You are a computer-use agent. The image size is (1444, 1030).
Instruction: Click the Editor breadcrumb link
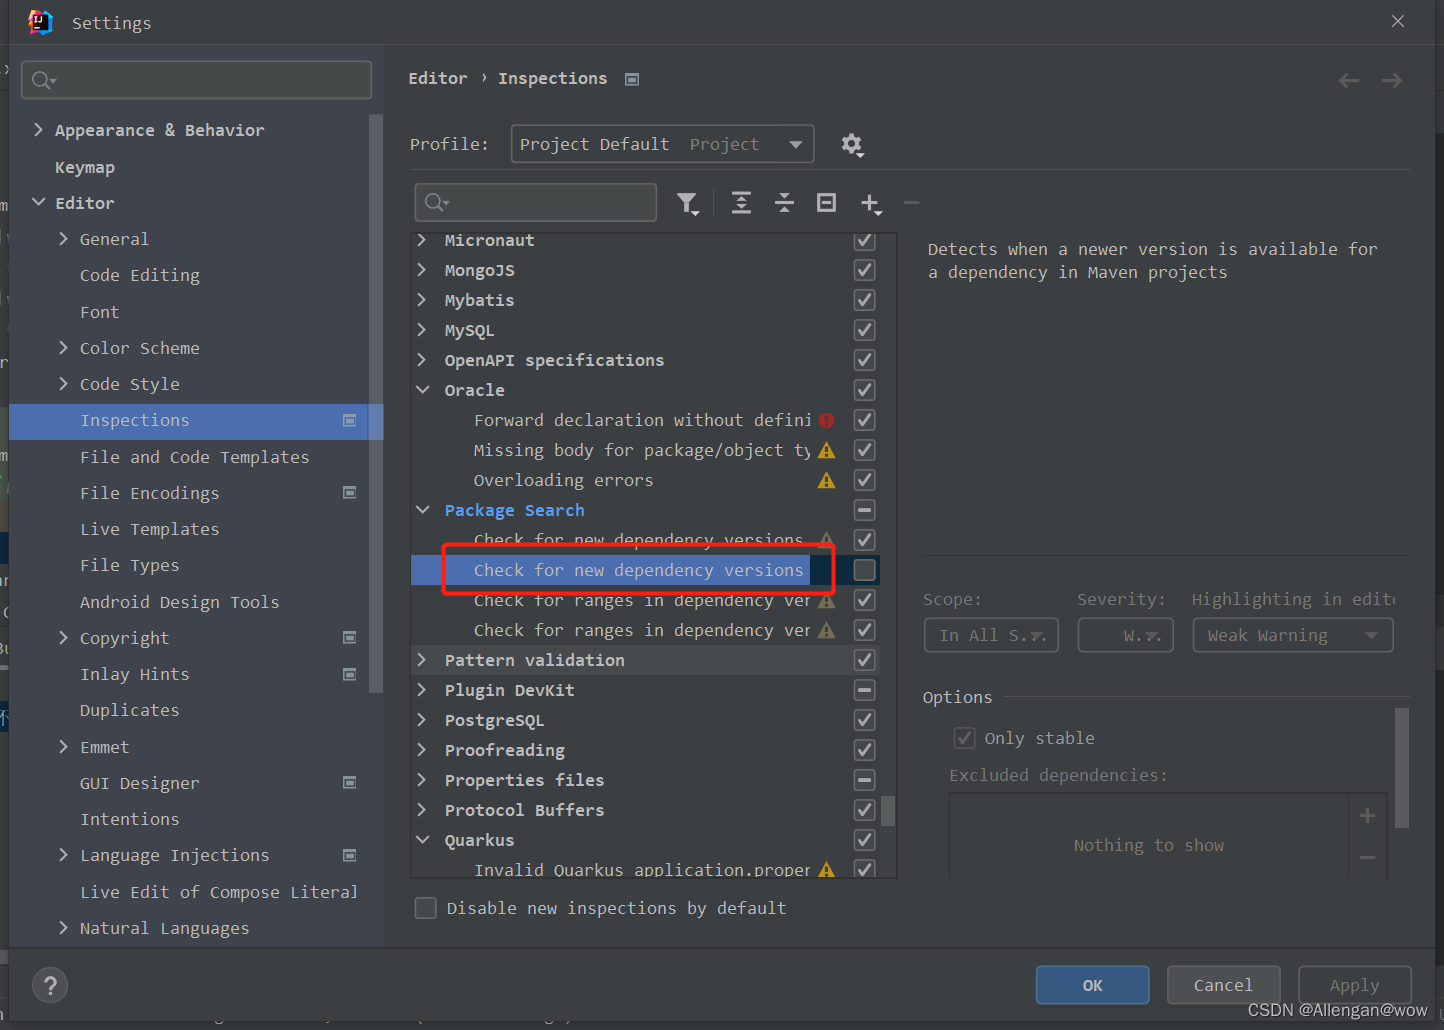(438, 78)
